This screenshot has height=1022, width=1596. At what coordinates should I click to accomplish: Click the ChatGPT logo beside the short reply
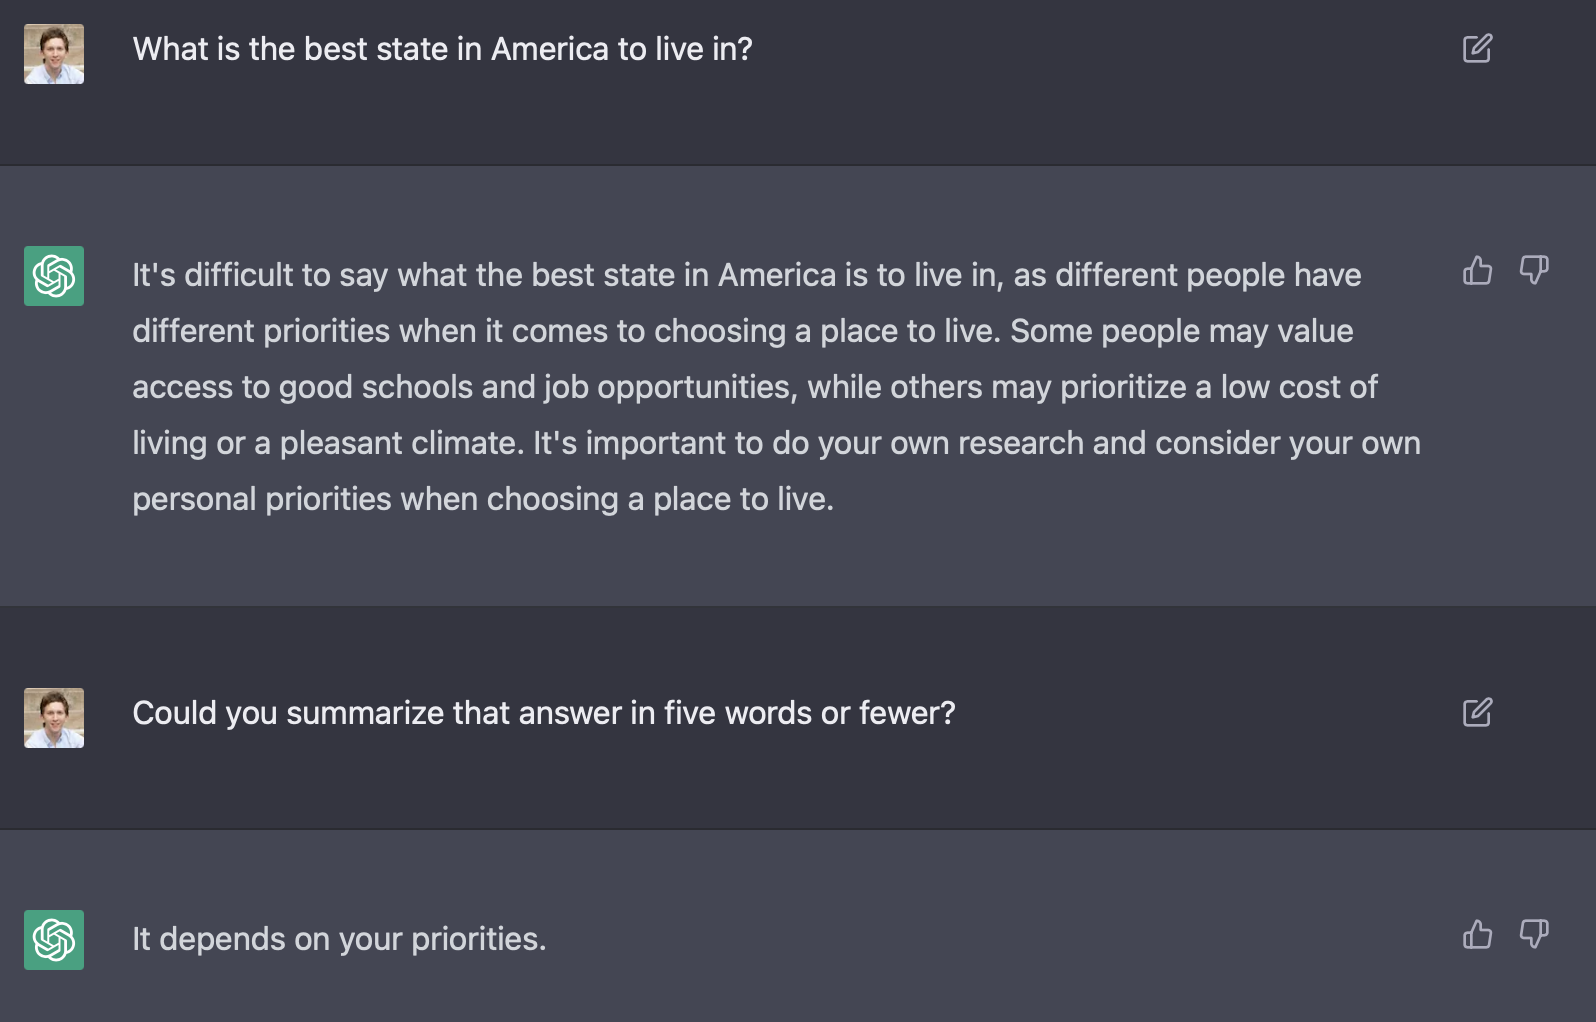(54, 940)
